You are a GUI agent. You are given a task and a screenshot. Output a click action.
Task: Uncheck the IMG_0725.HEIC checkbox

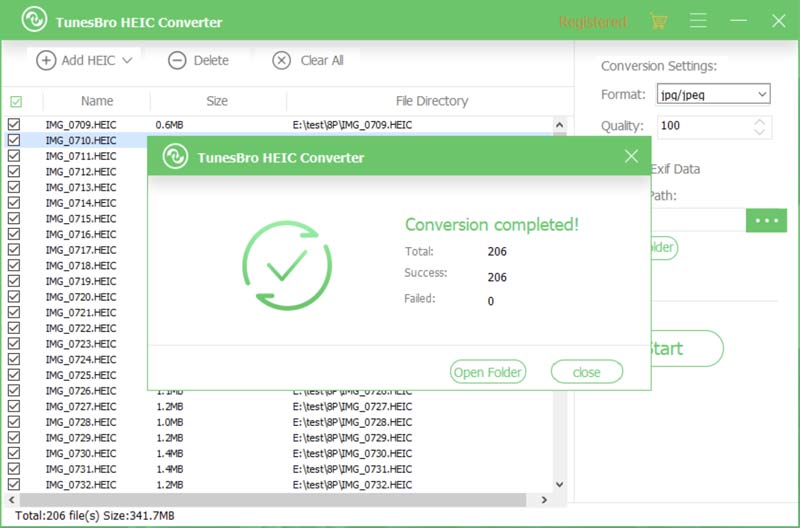[14, 374]
